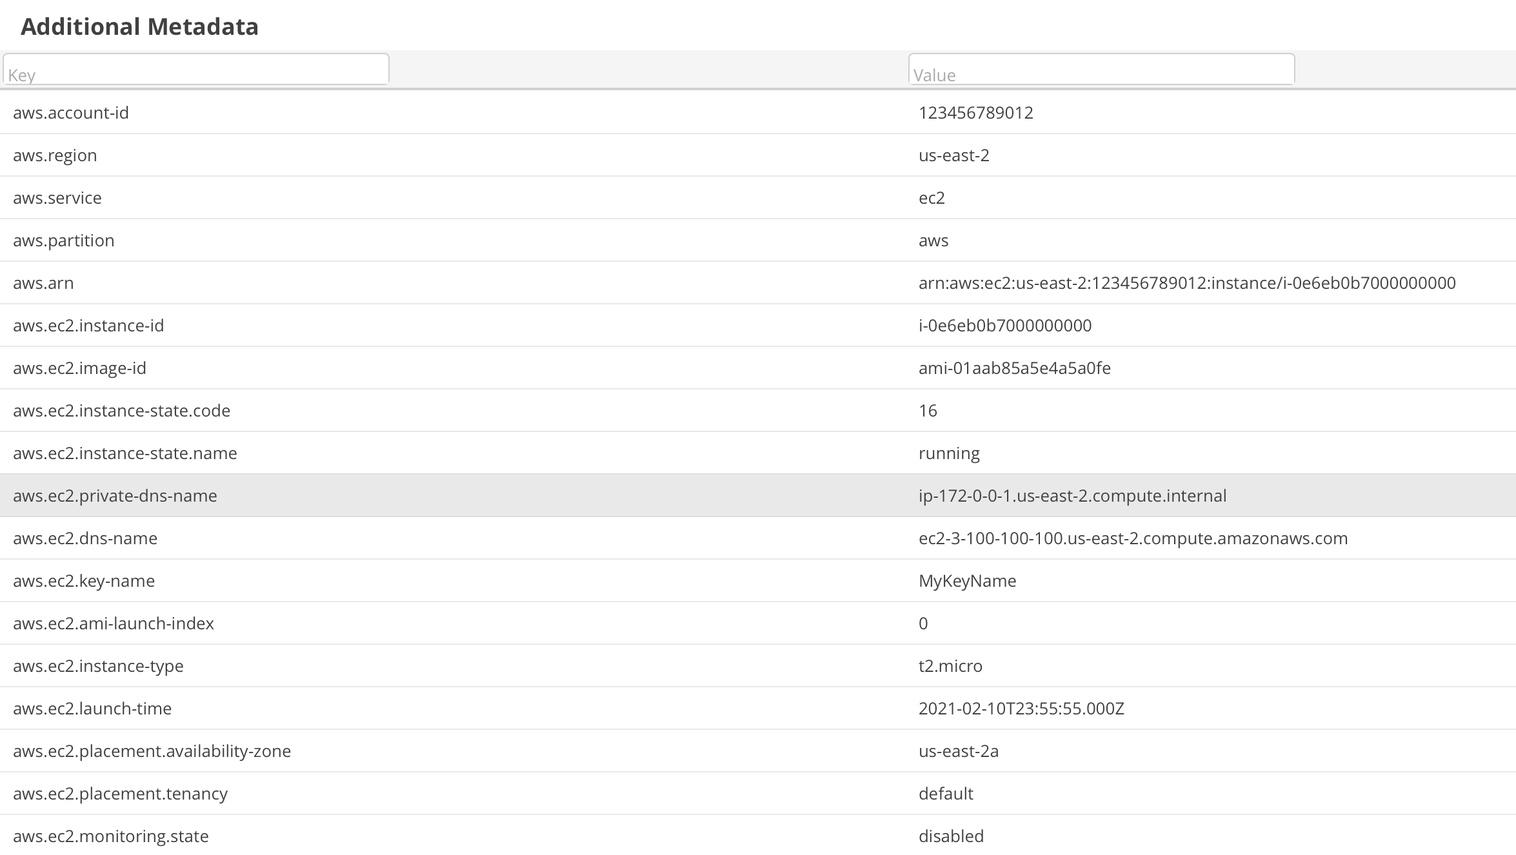This screenshot has width=1516, height=855.
Task: Select the aws.ec2.placement.availability-zone key cell
Action: click(x=152, y=751)
